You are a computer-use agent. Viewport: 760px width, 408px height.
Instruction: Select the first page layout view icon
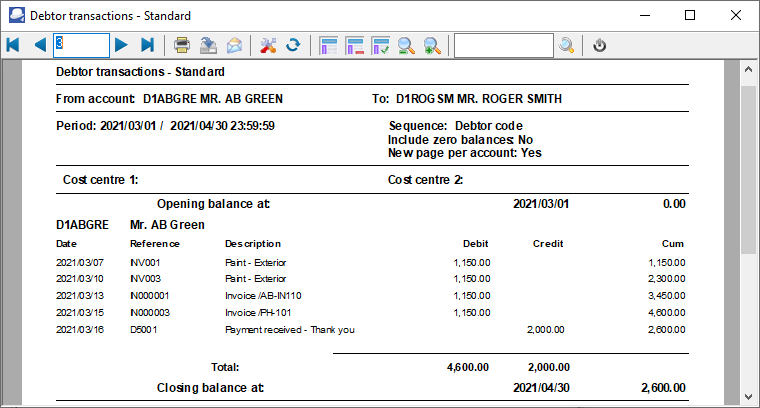(328, 45)
